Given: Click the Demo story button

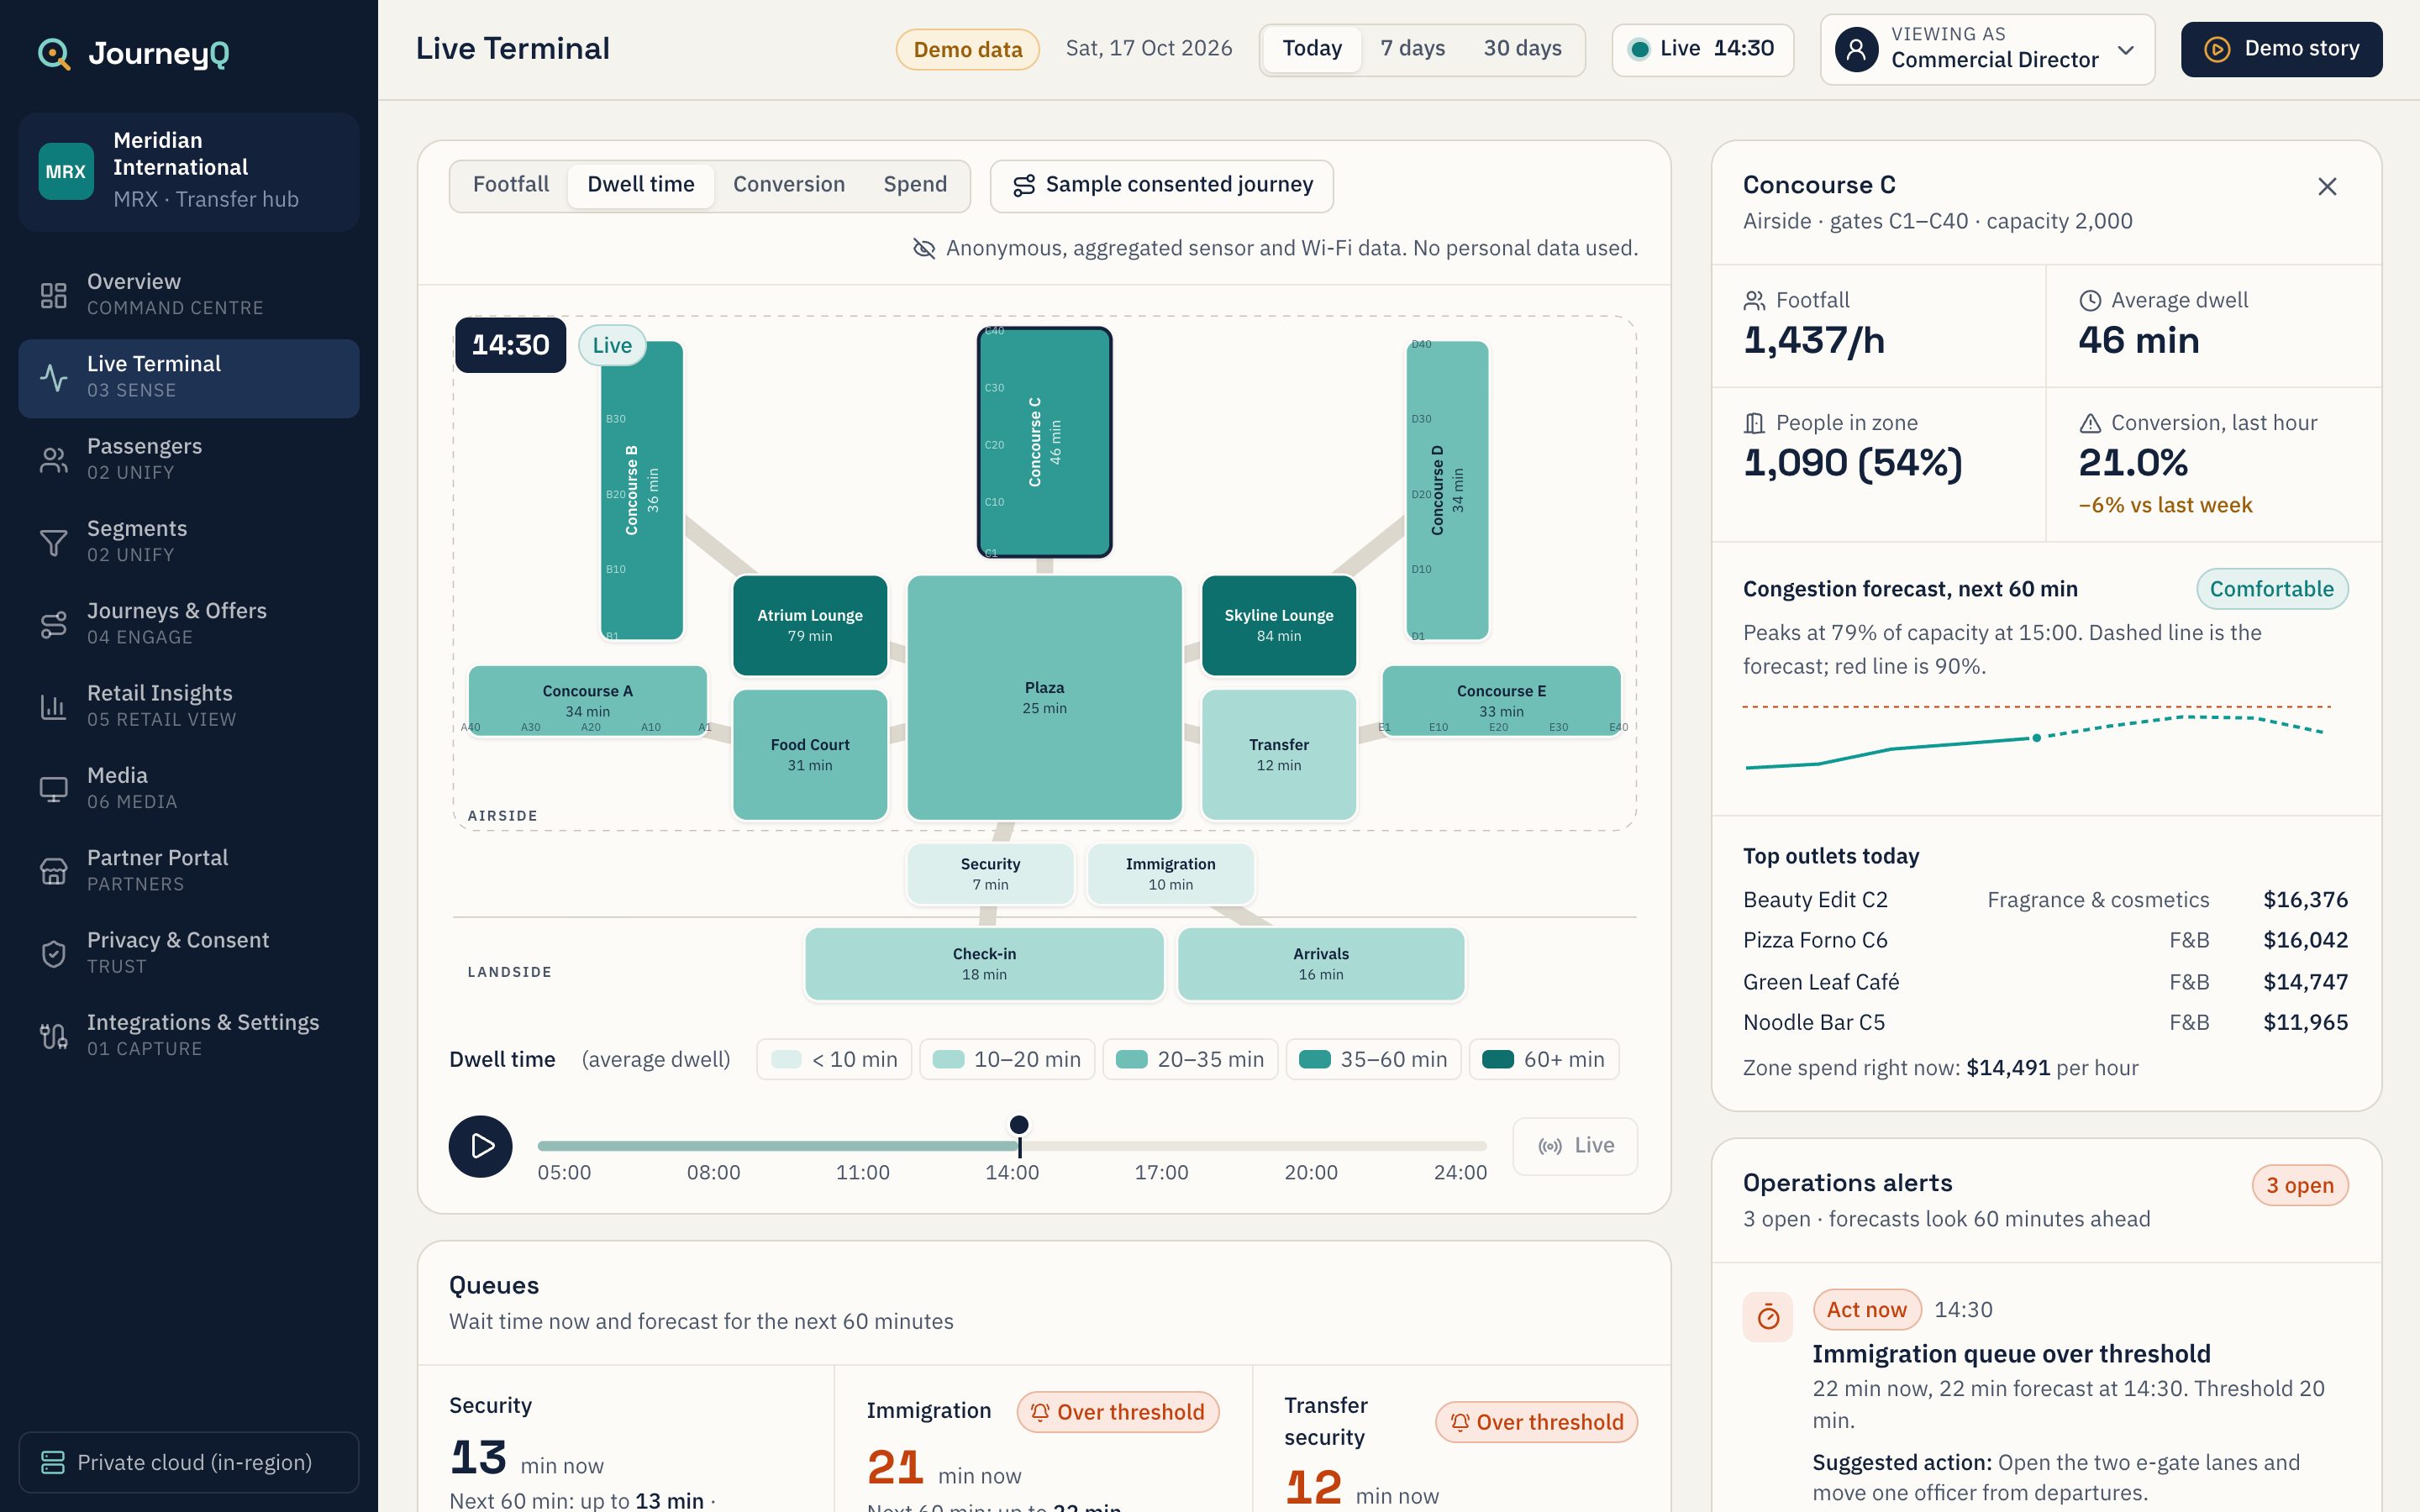Looking at the screenshot, I should 2281,49.
